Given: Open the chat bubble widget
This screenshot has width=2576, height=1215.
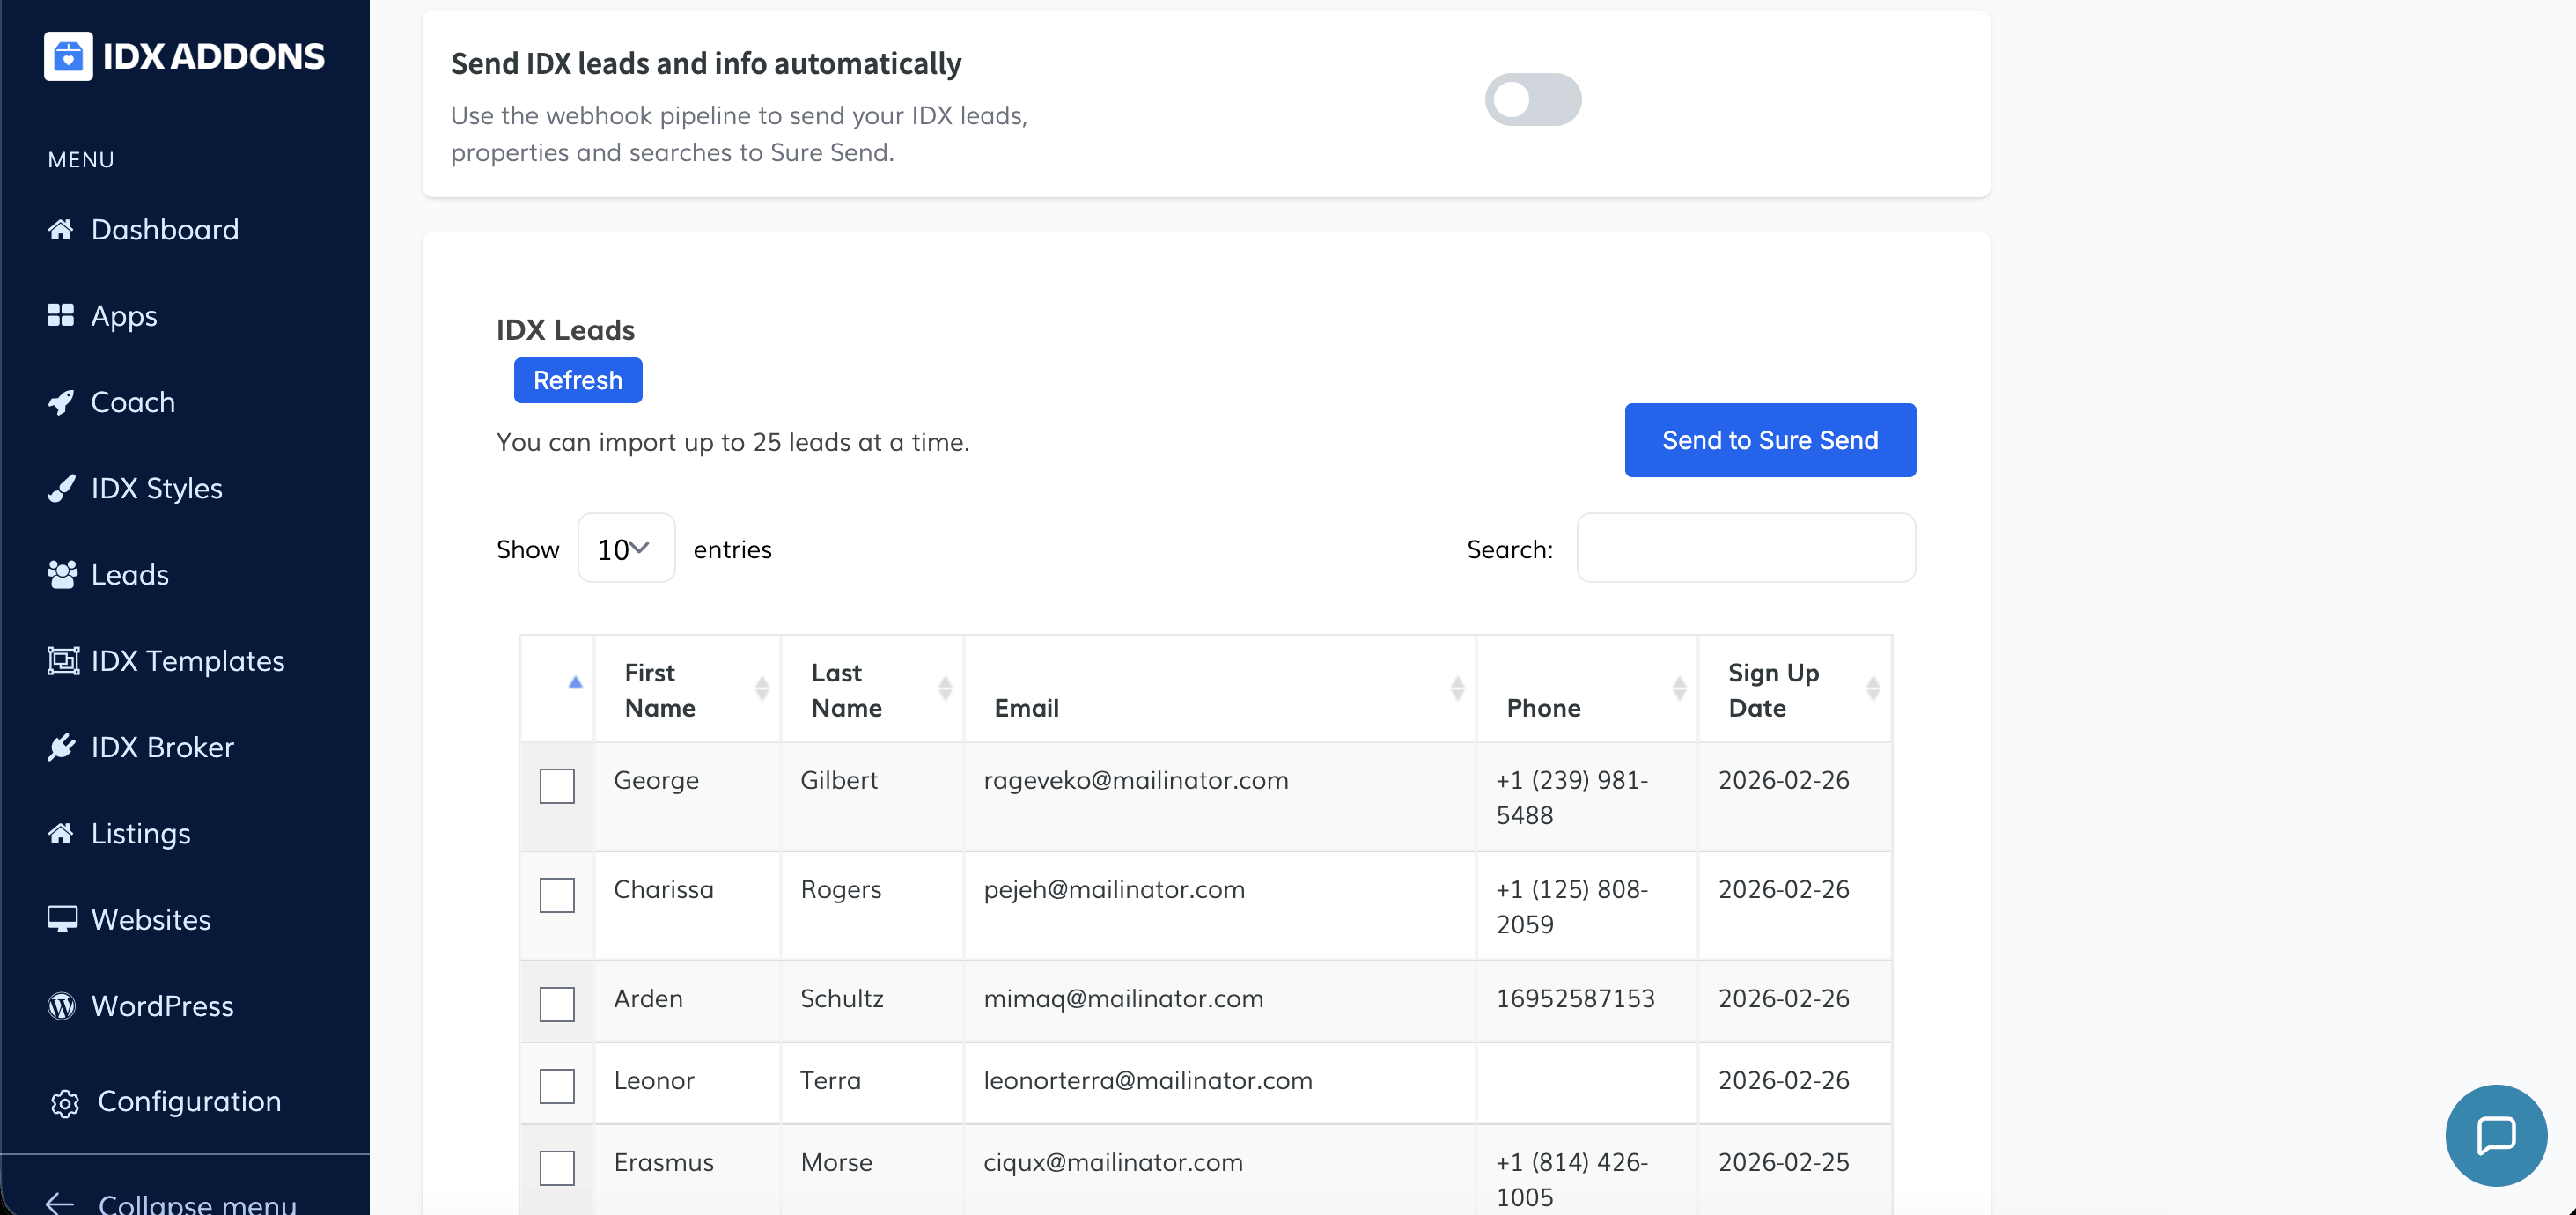Looking at the screenshot, I should pyautogui.click(x=2495, y=1135).
